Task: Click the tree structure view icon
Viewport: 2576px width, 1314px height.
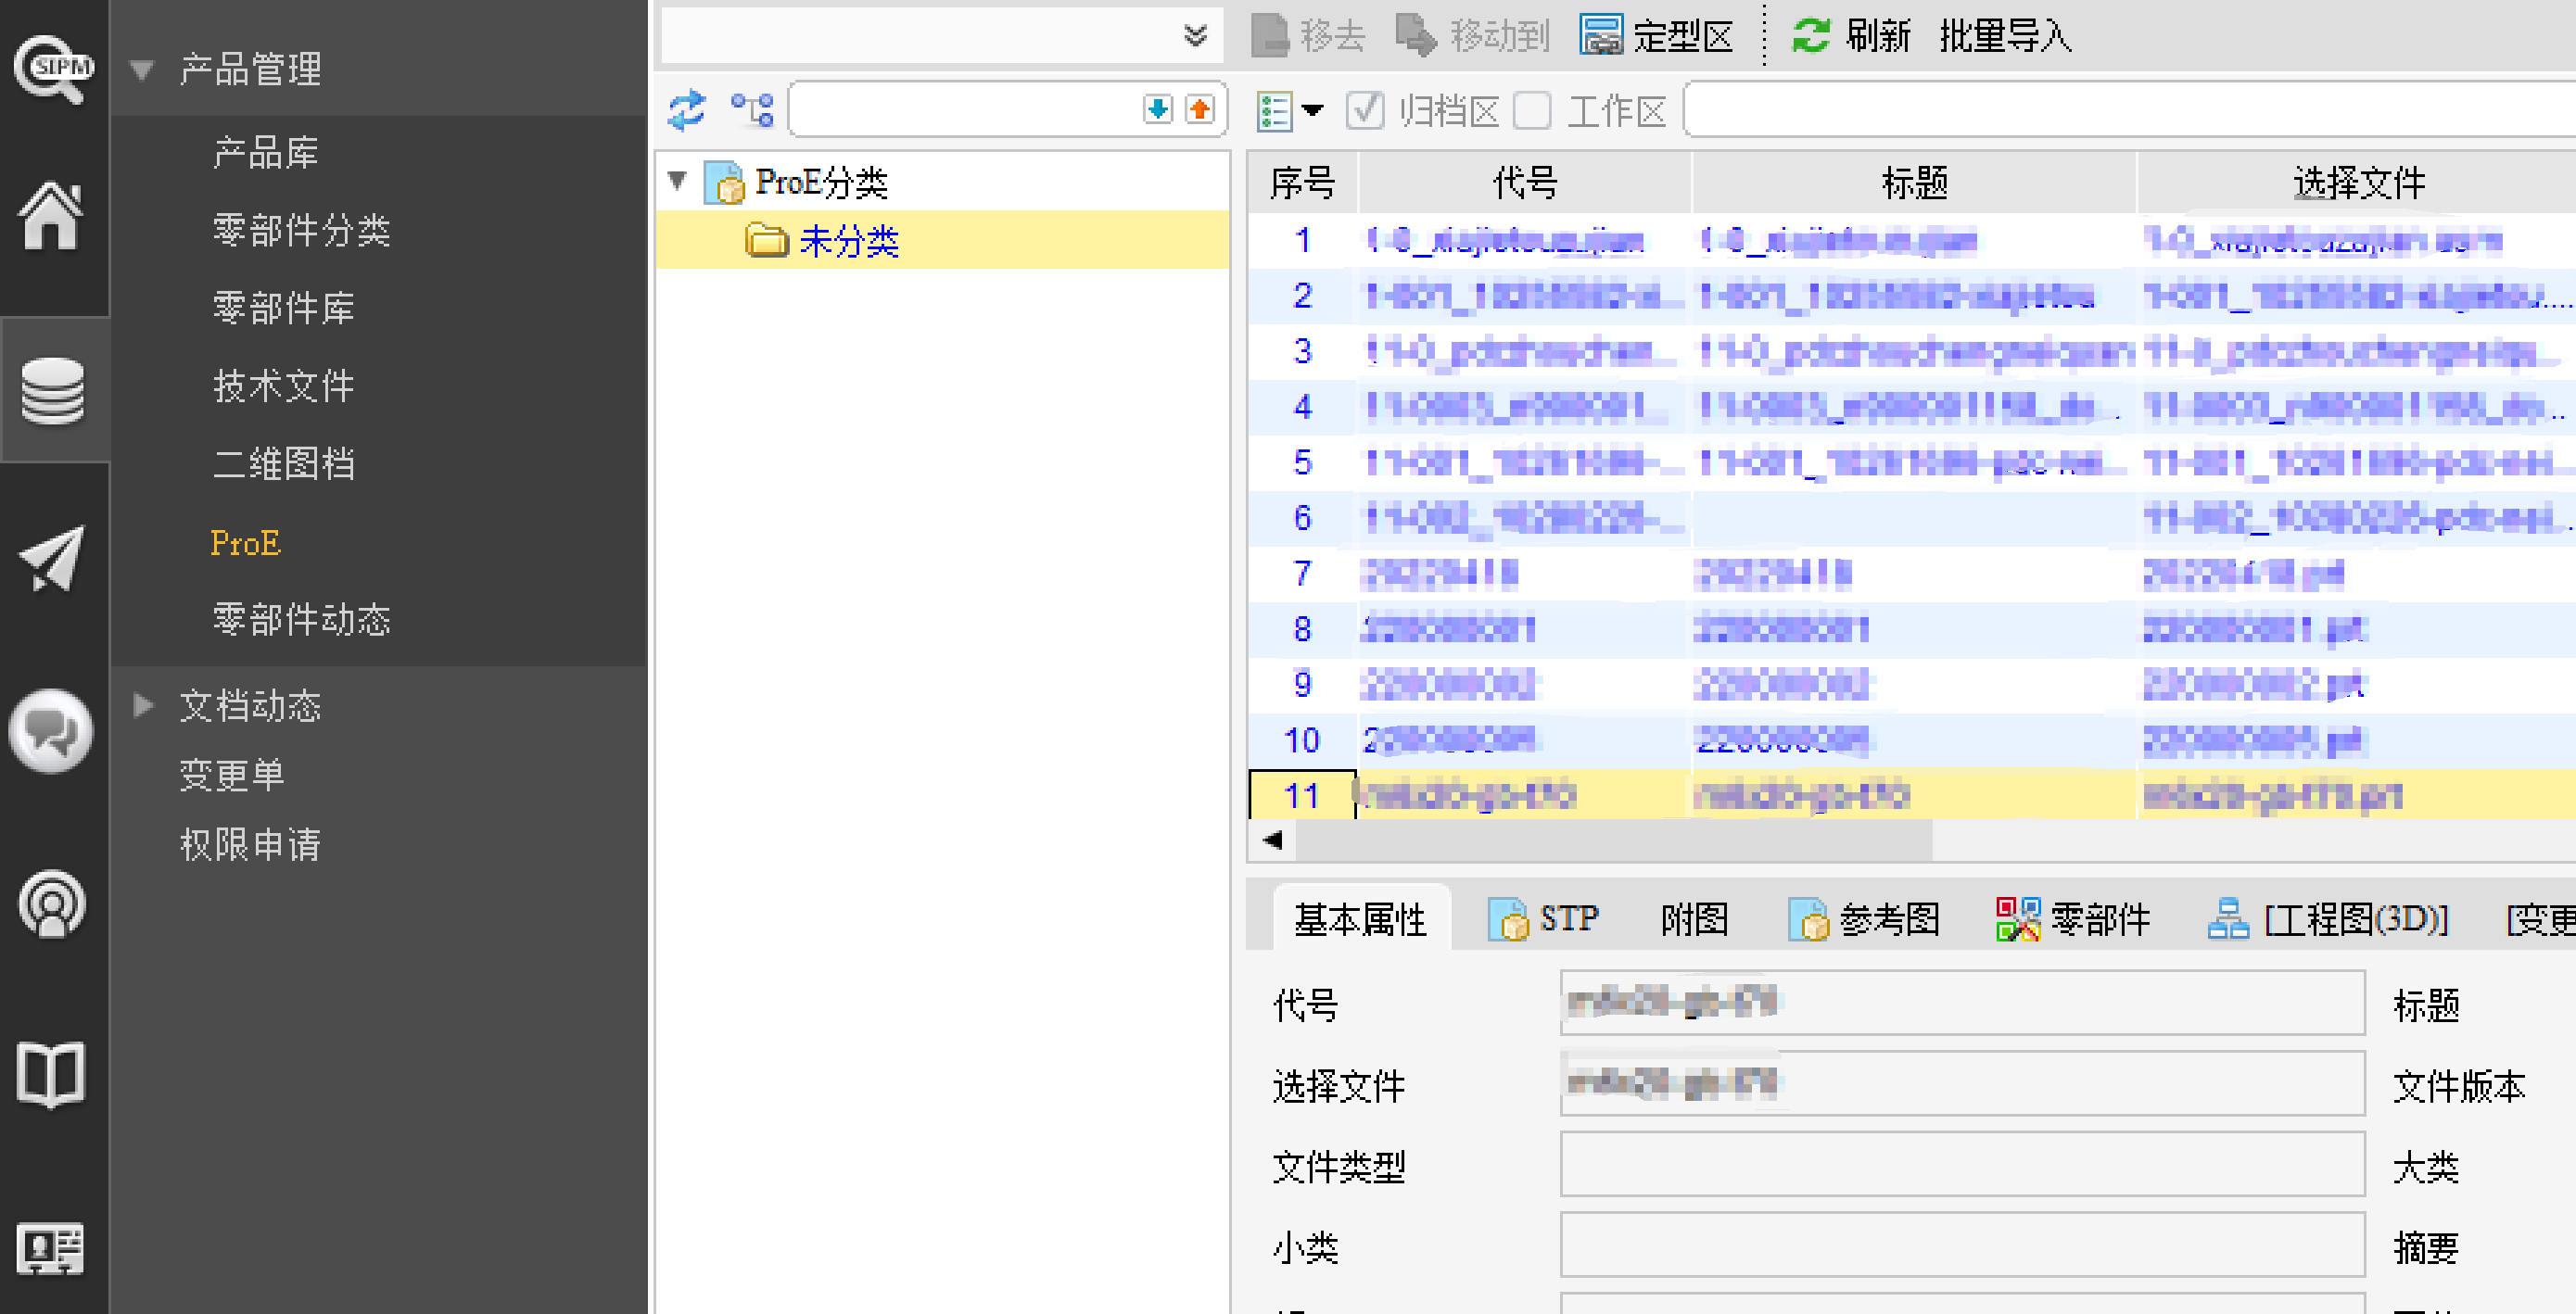Action: pos(752,110)
